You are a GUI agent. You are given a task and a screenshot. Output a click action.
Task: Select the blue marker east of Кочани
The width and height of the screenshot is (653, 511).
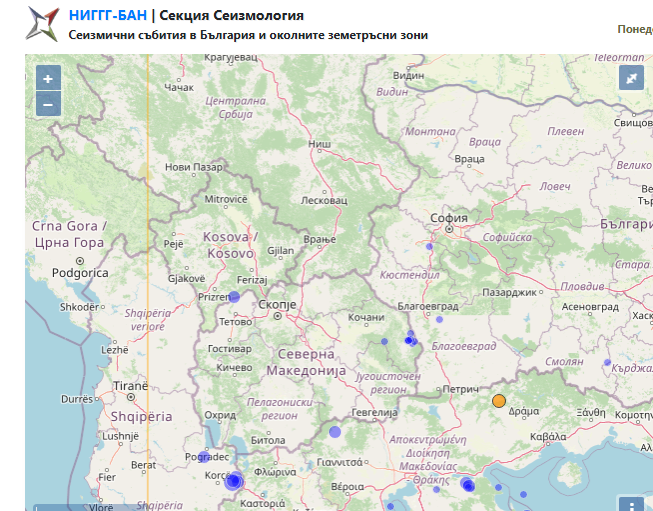[385, 341]
